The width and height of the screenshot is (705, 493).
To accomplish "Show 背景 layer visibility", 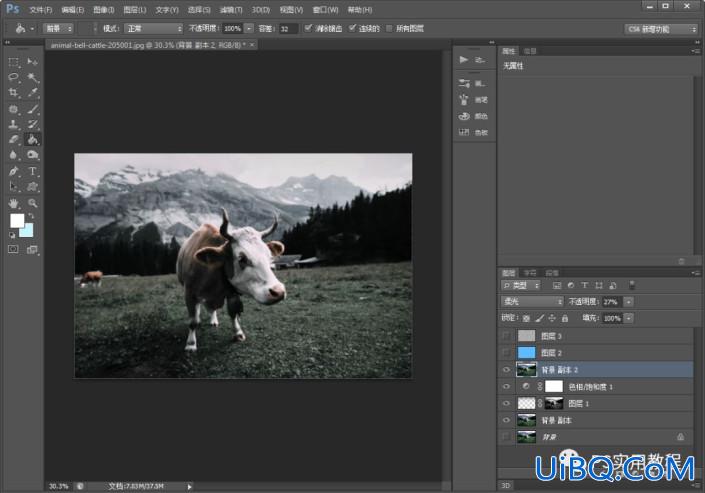I will [x=506, y=437].
